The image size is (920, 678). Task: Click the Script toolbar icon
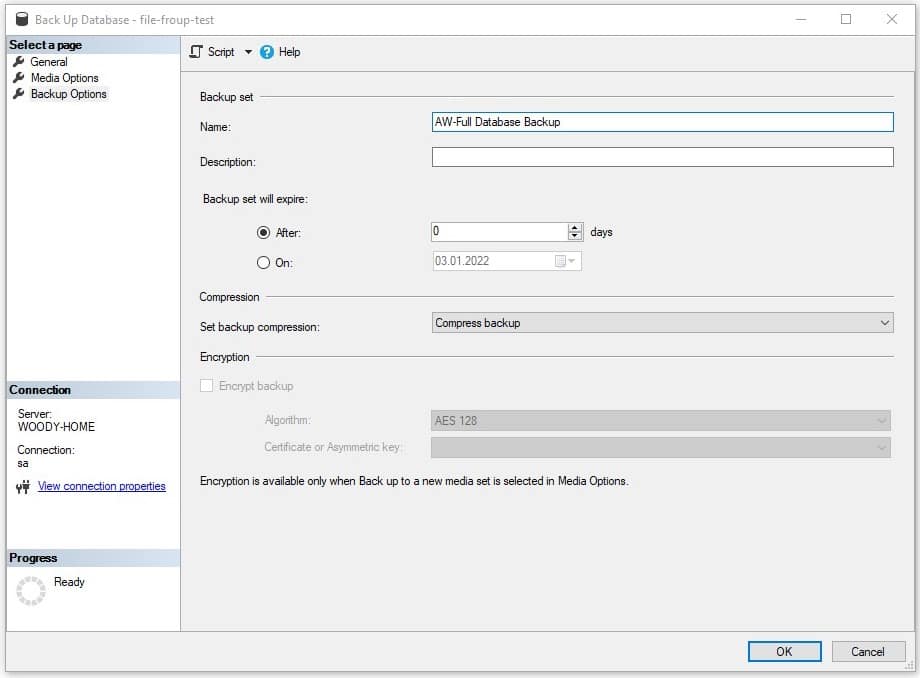[196, 51]
